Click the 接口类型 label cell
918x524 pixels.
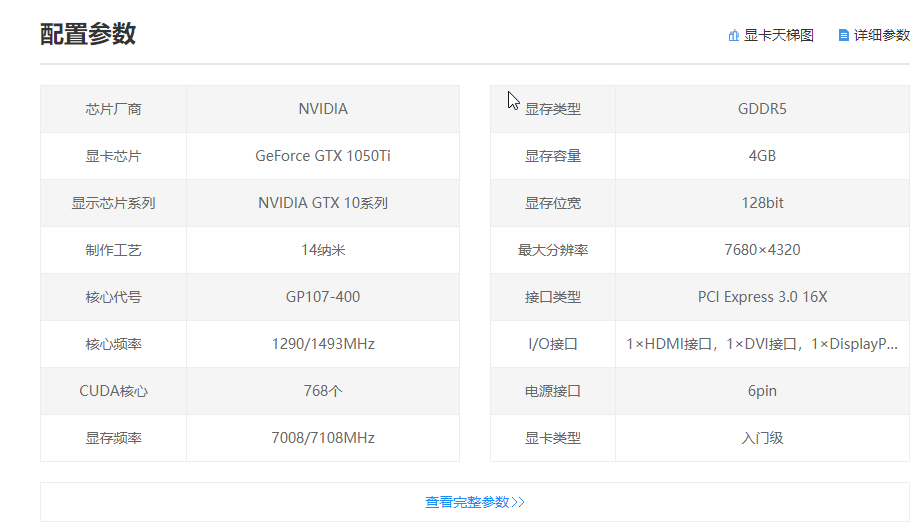tap(553, 297)
